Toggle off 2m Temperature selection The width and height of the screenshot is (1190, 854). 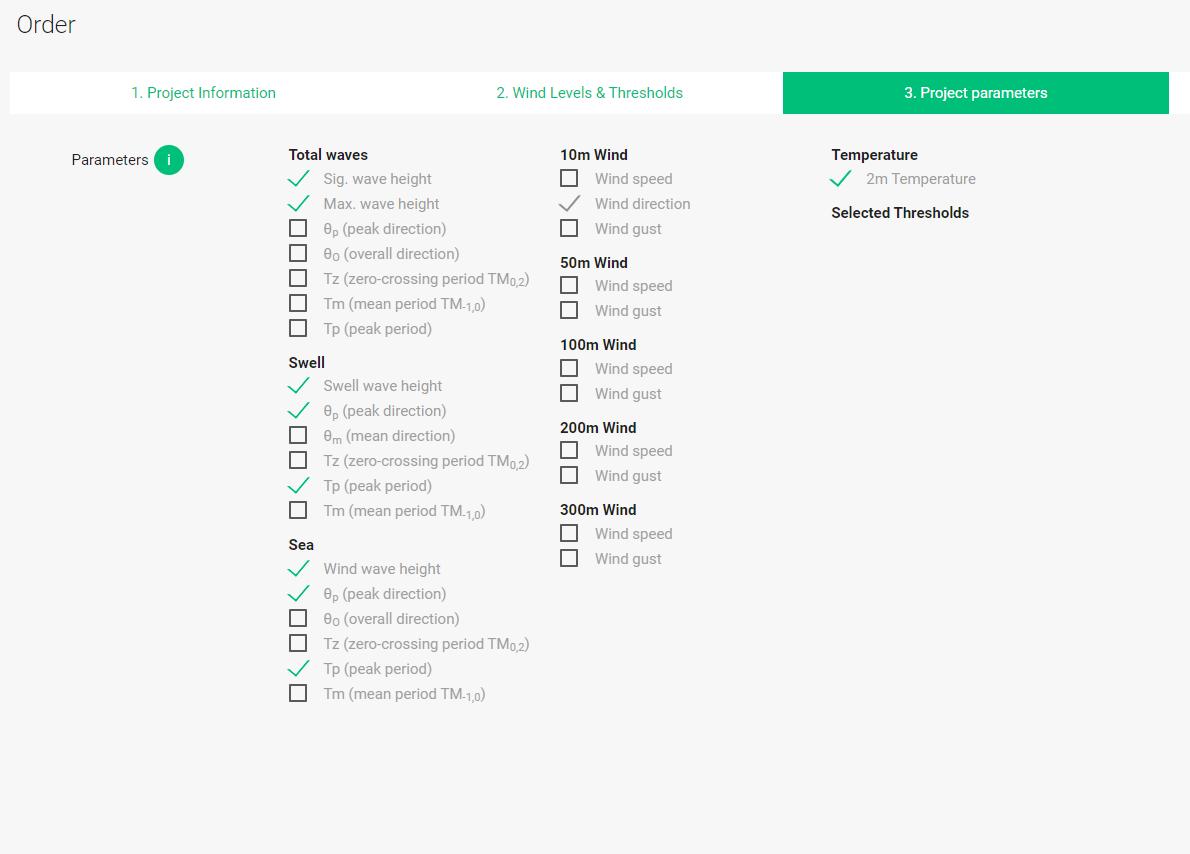tap(840, 178)
